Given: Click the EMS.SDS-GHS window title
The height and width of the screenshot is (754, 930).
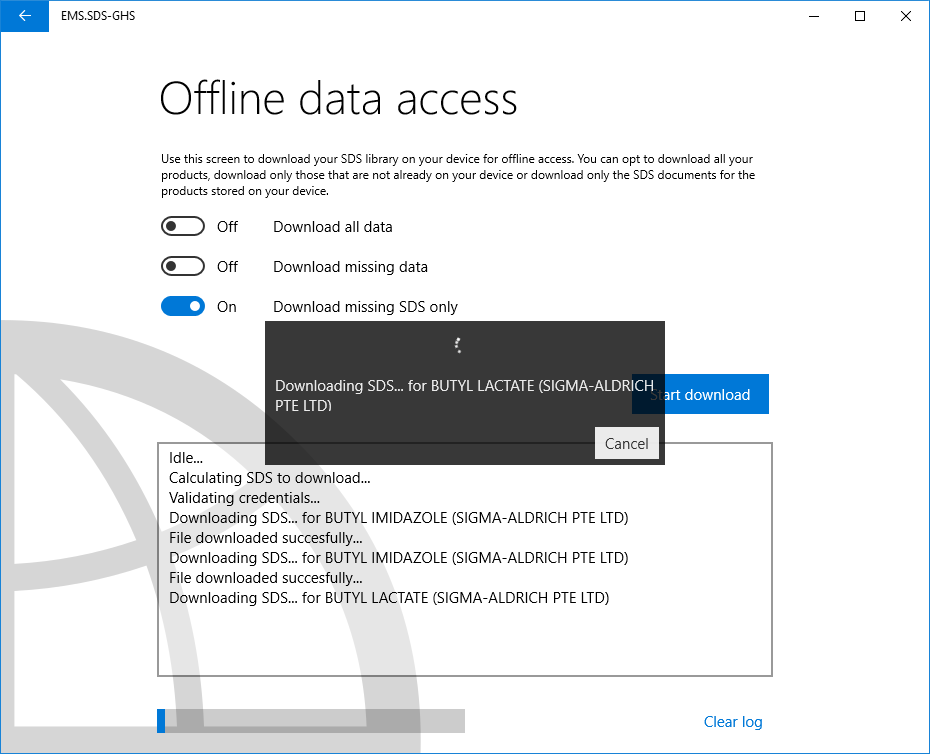Looking at the screenshot, I should pyautogui.click(x=98, y=16).
